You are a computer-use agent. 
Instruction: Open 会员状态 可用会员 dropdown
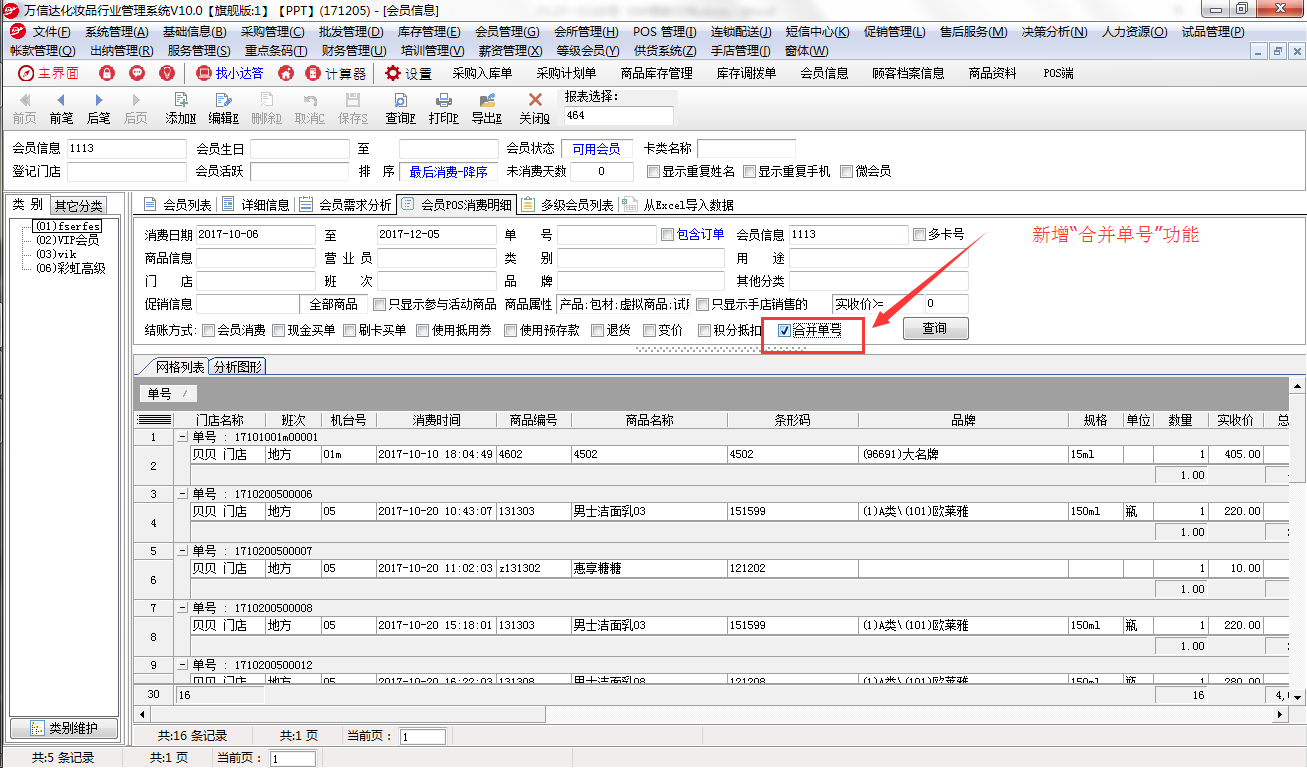point(596,149)
